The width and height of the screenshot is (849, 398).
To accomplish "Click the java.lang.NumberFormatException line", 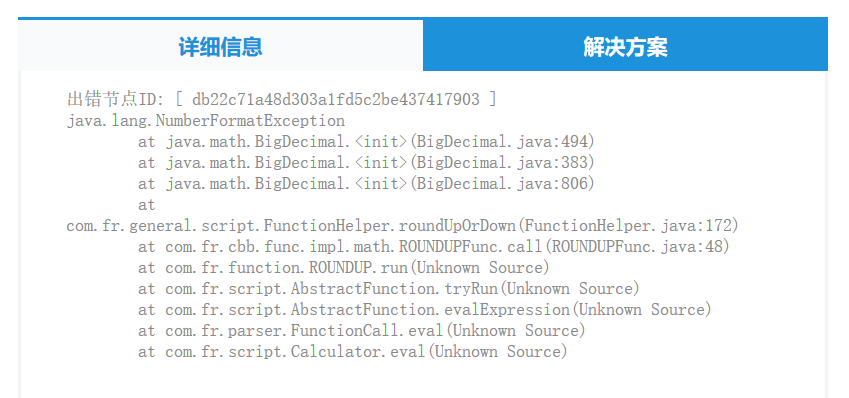I will tap(206, 121).
